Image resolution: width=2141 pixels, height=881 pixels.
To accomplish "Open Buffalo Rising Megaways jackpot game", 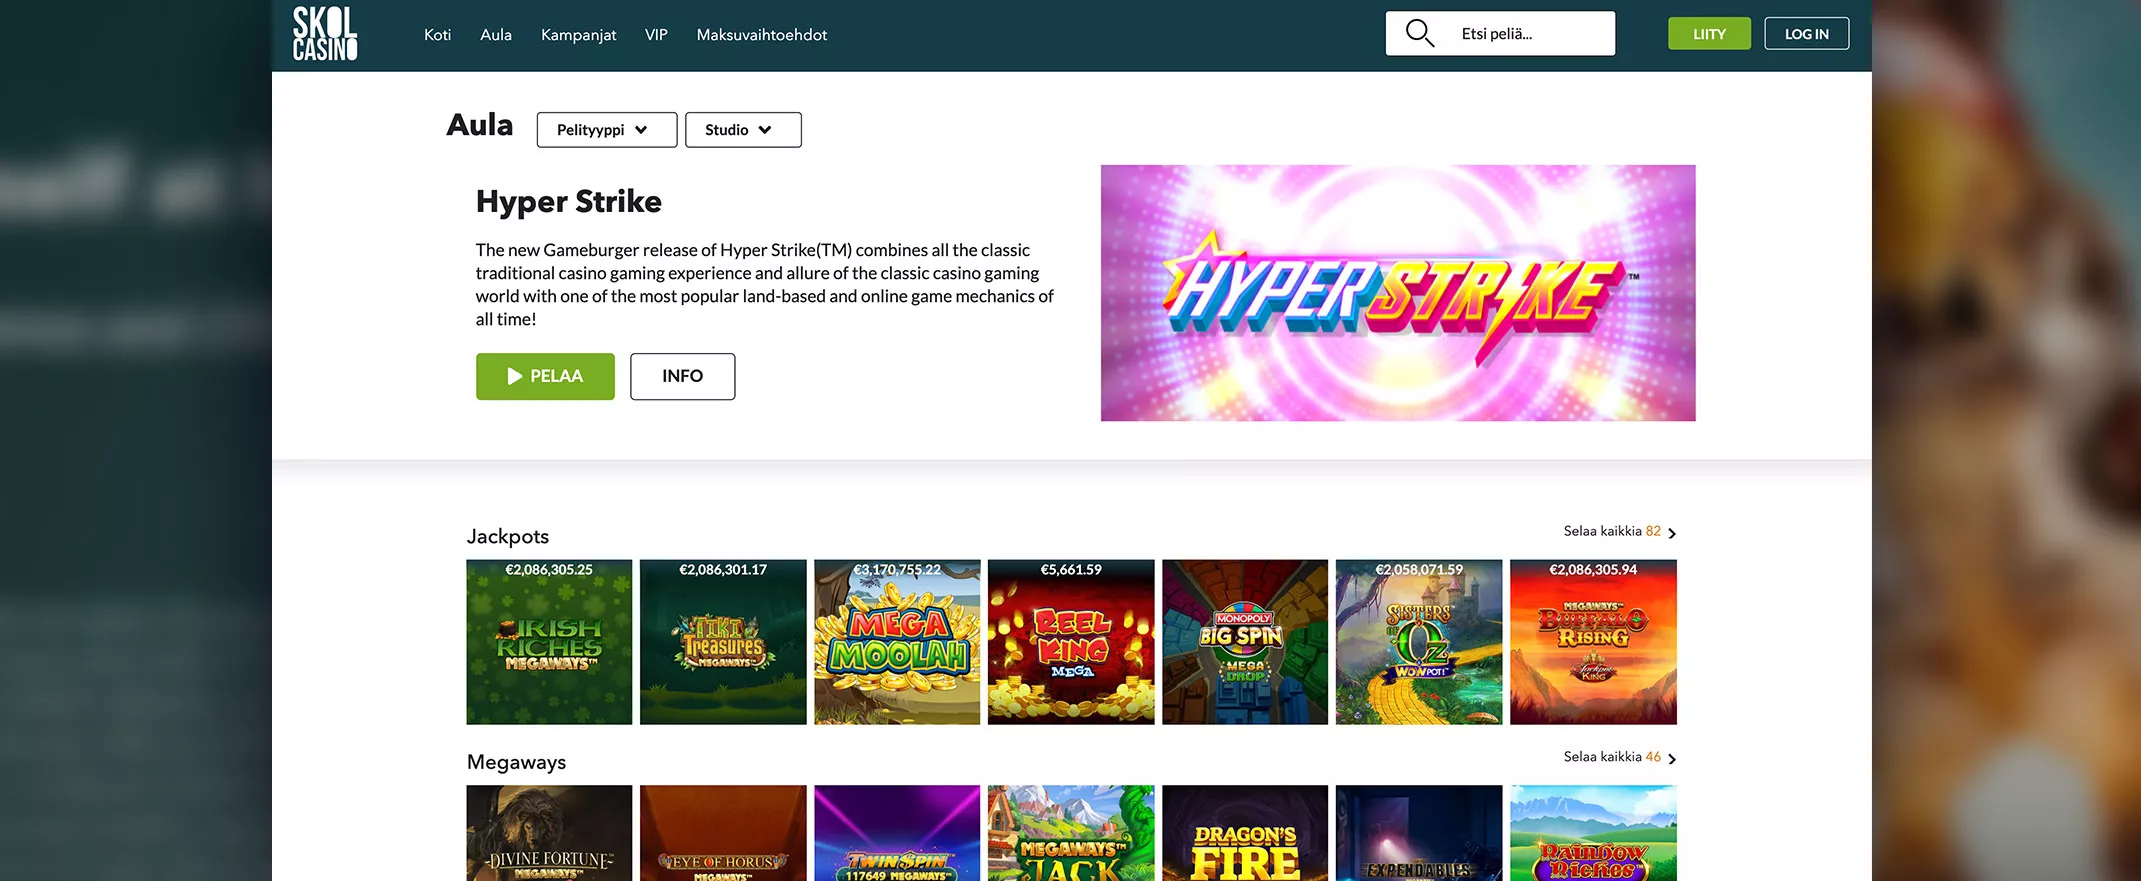I will pos(1593,642).
